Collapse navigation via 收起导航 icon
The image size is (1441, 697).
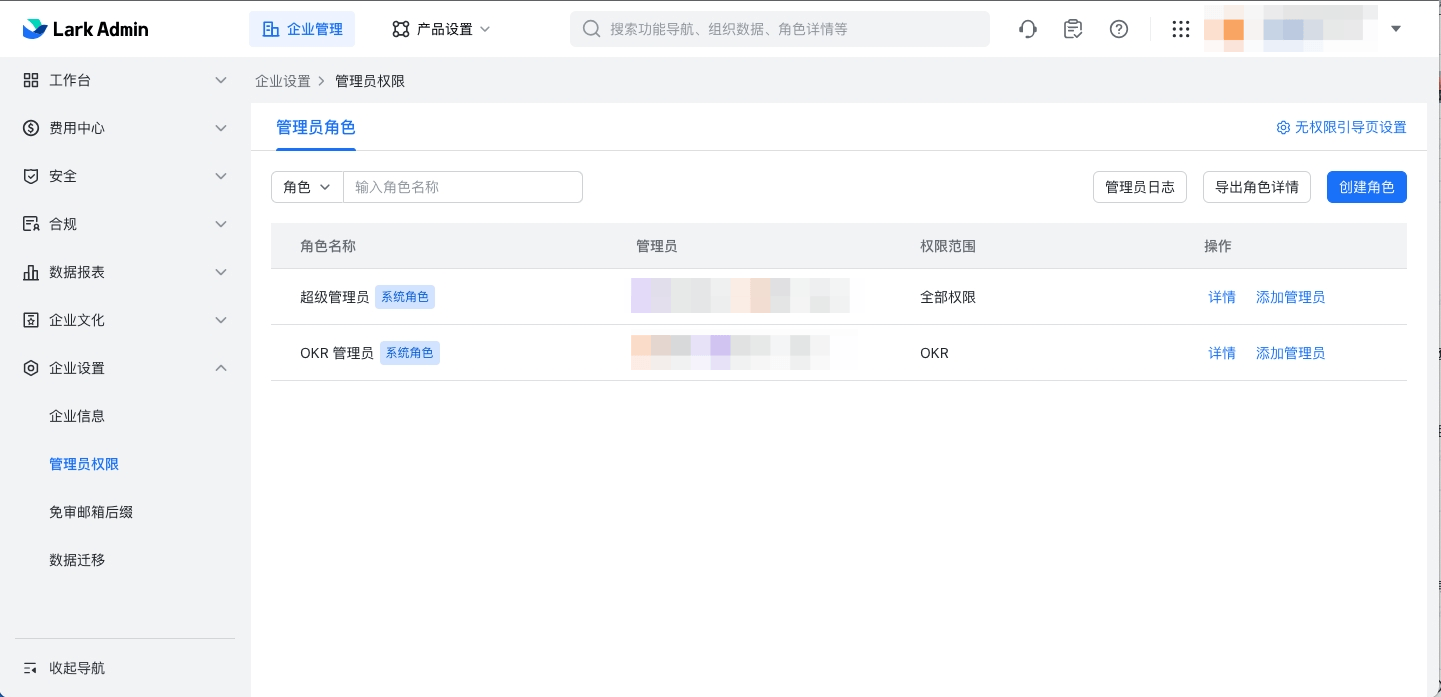pyautogui.click(x=31, y=668)
